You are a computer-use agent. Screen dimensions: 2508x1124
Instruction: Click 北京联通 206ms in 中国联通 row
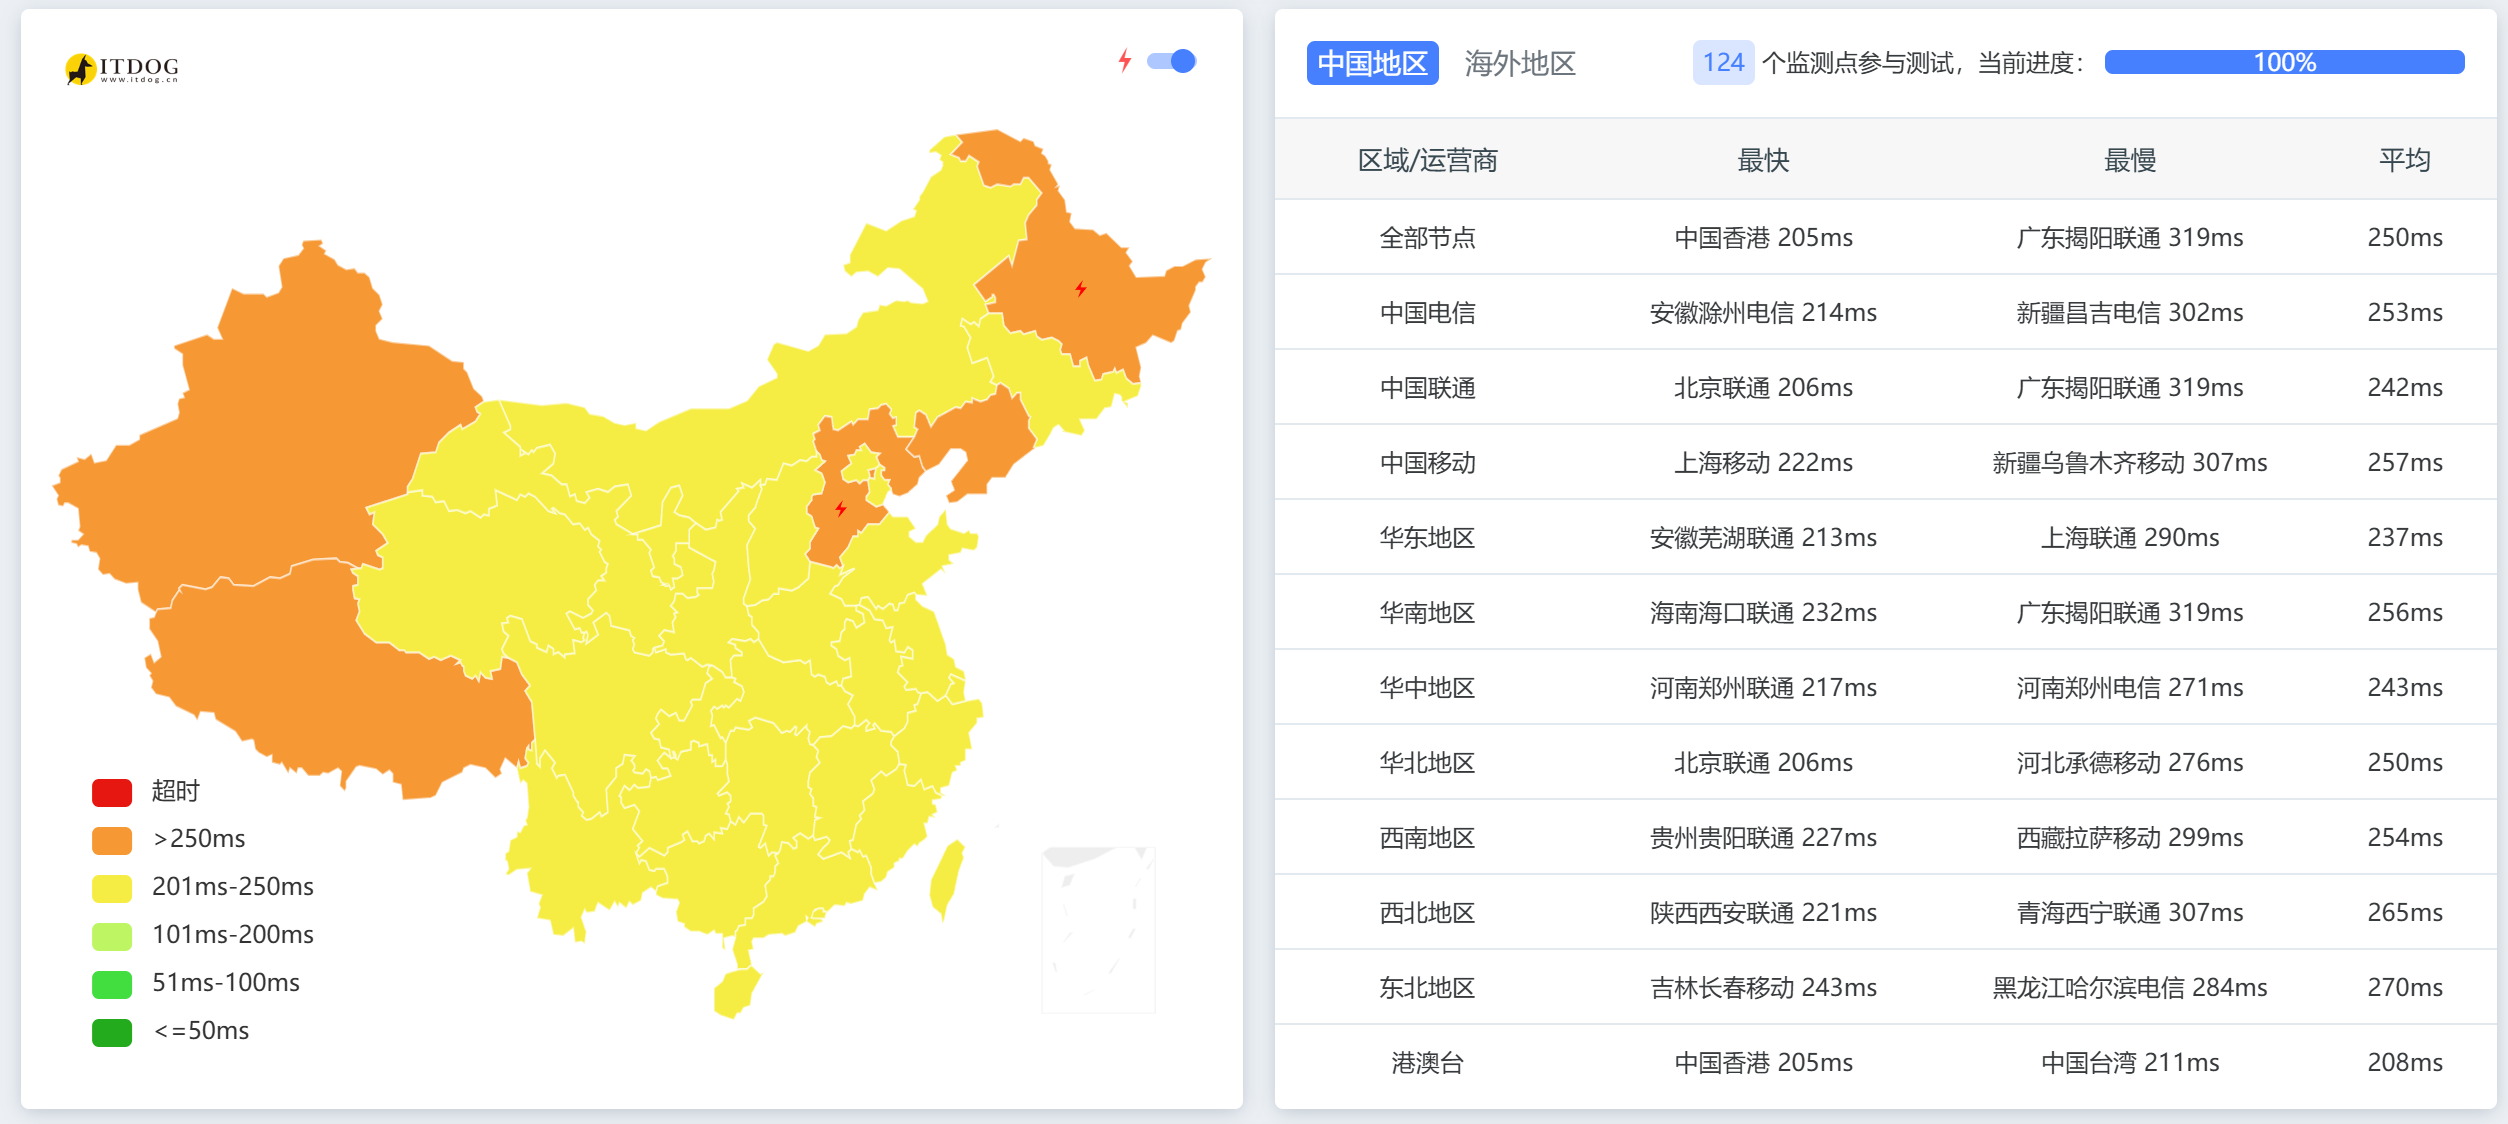coord(1763,387)
